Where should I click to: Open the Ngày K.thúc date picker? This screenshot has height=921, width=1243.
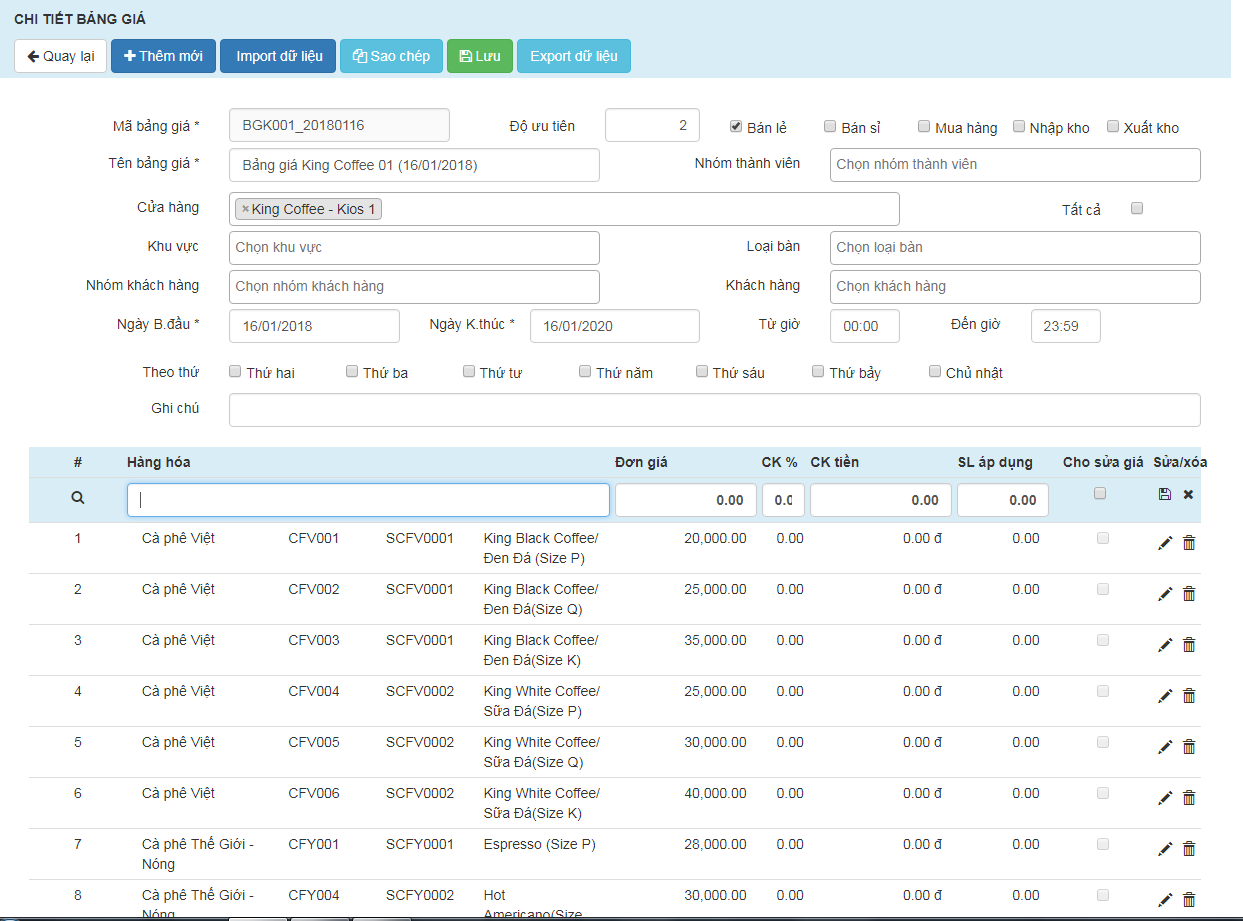pos(615,326)
